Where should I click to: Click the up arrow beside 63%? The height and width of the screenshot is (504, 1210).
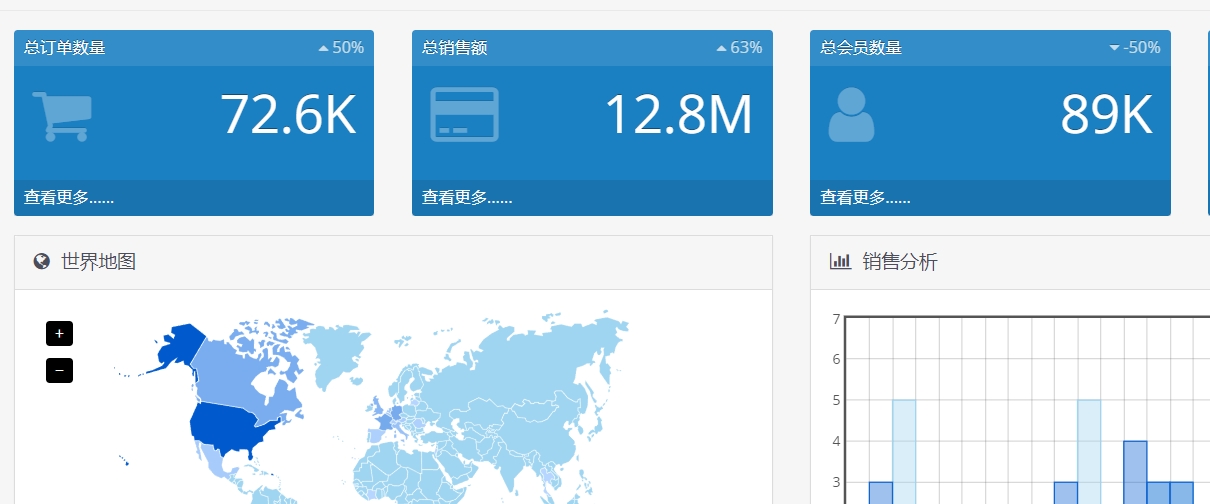pos(721,48)
